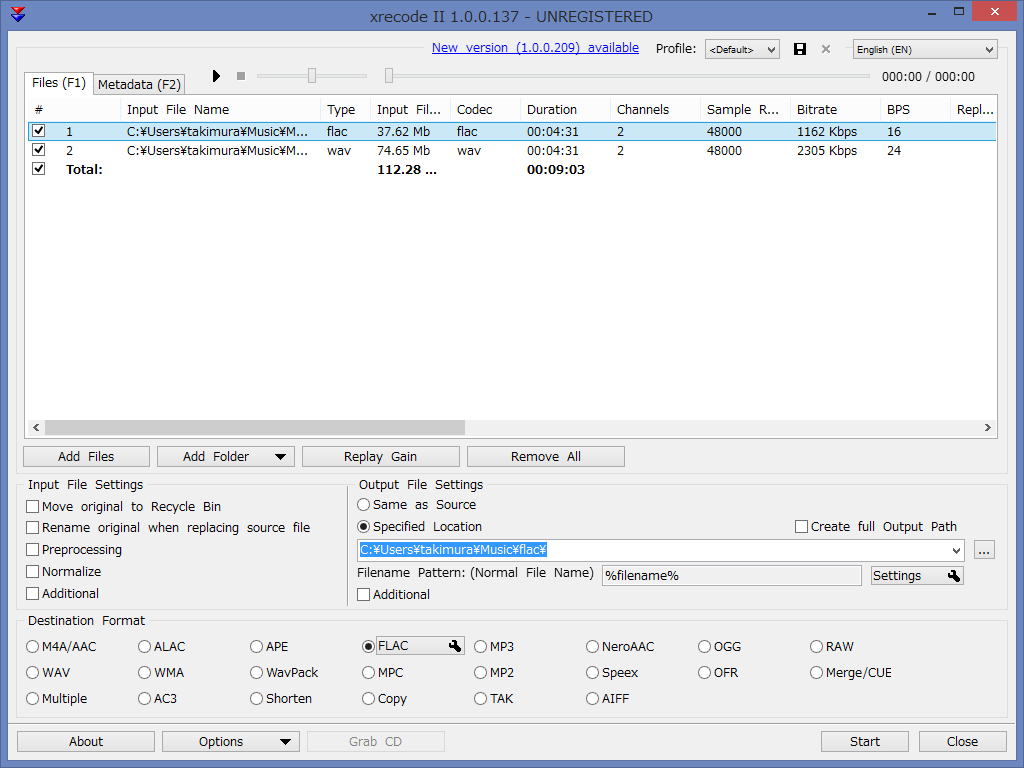Switch to Files (F1) tab
Viewport: 1024px width, 768px height.
pos(59,83)
